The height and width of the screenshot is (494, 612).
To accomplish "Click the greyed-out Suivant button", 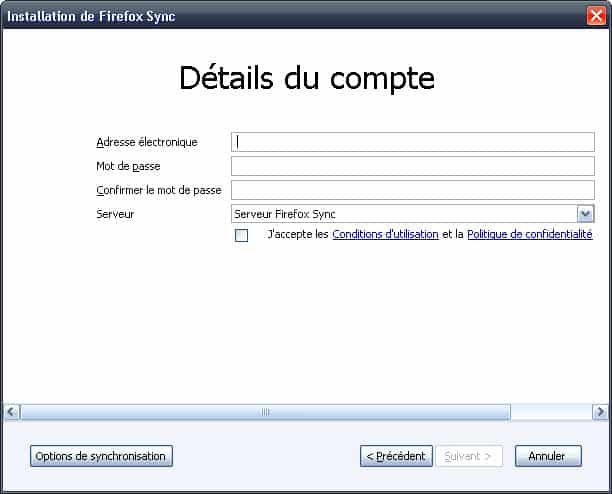I will 469,456.
